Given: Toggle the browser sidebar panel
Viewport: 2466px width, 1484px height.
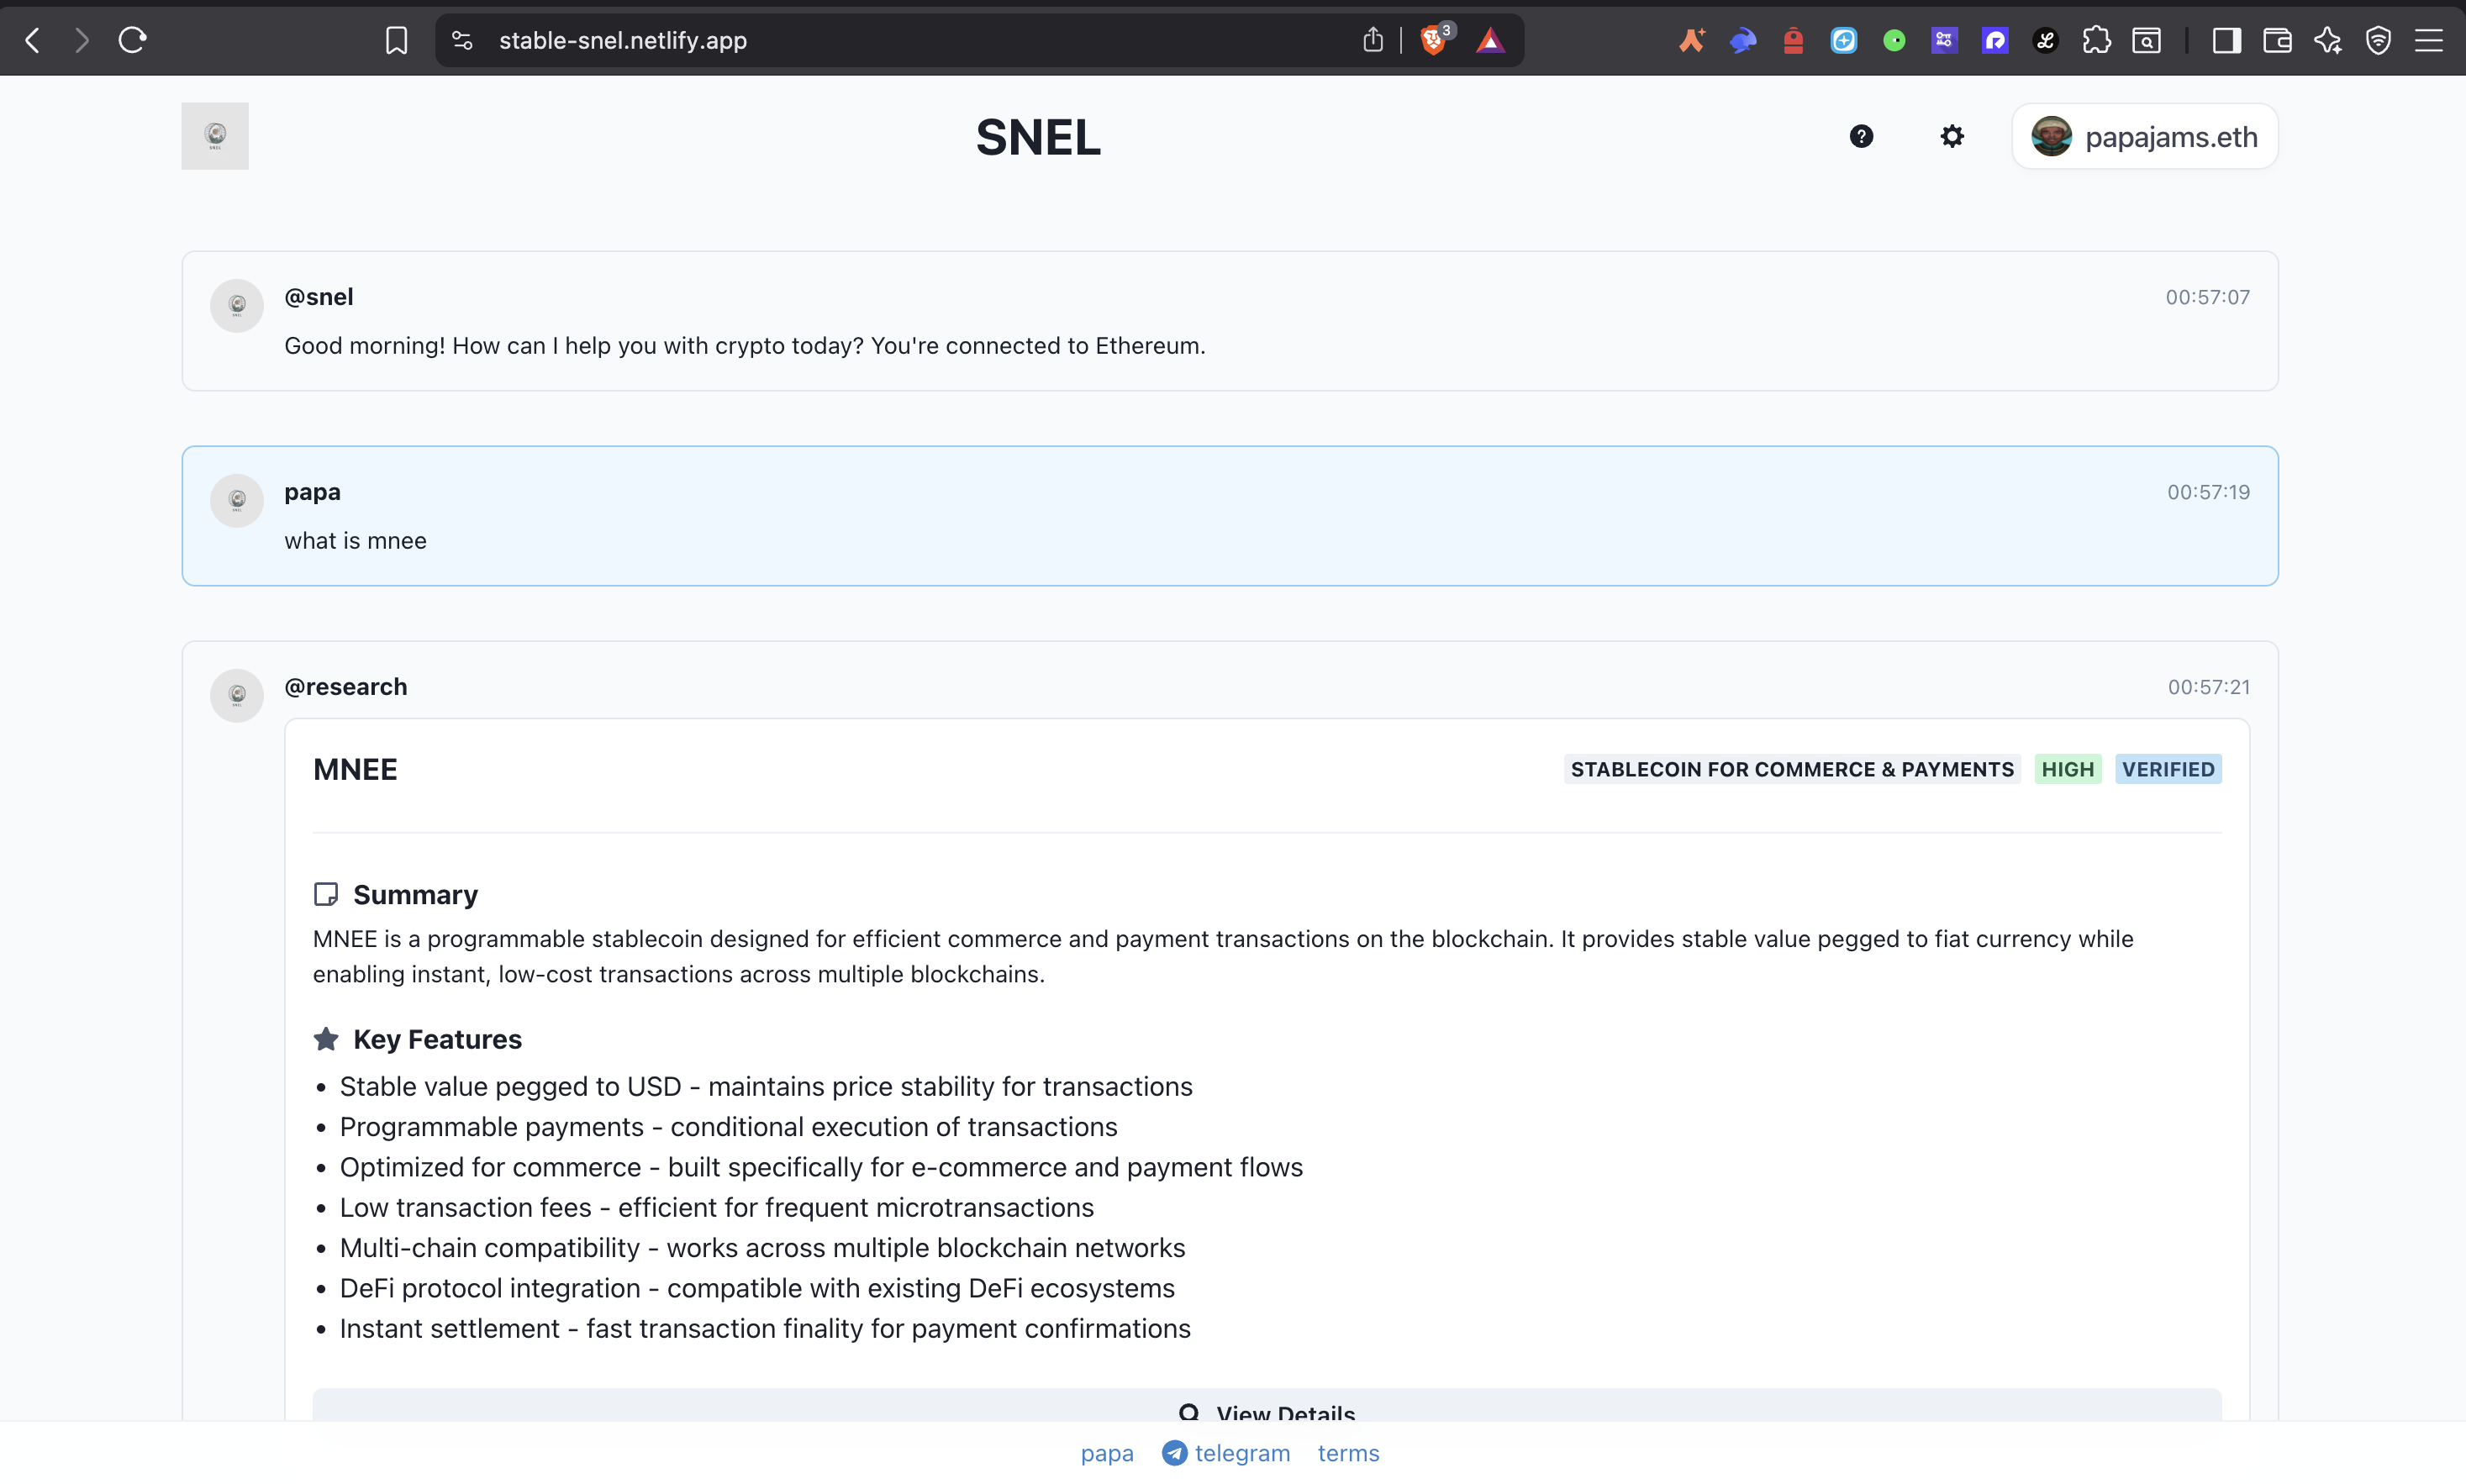Looking at the screenshot, I should tap(2226, 40).
